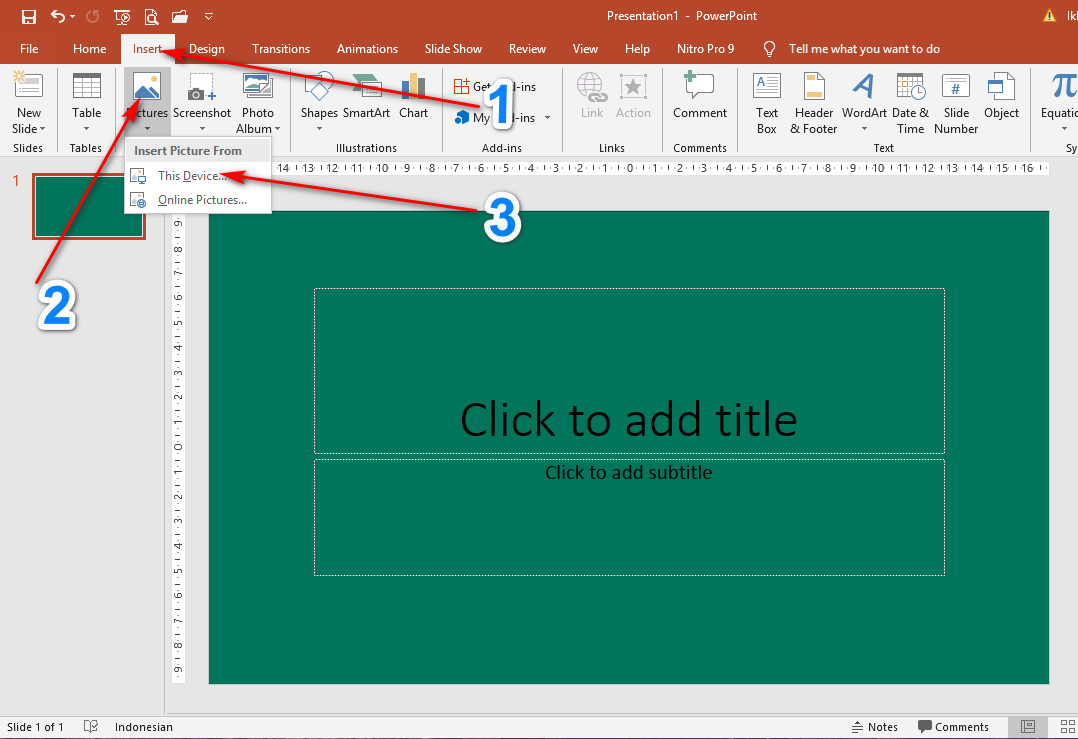Choose Online Pictures... from menu
1078x739 pixels.
click(198, 200)
